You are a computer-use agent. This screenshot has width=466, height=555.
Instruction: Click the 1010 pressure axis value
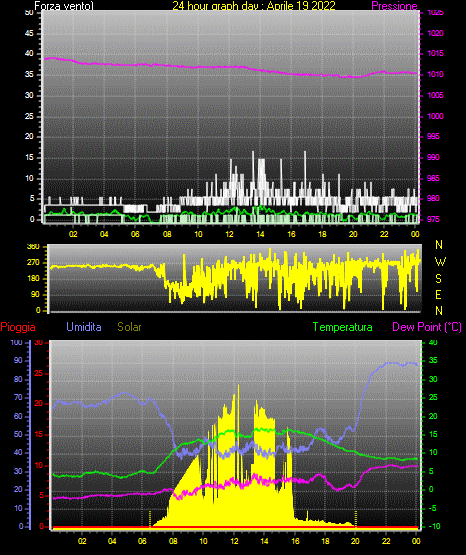coord(435,74)
